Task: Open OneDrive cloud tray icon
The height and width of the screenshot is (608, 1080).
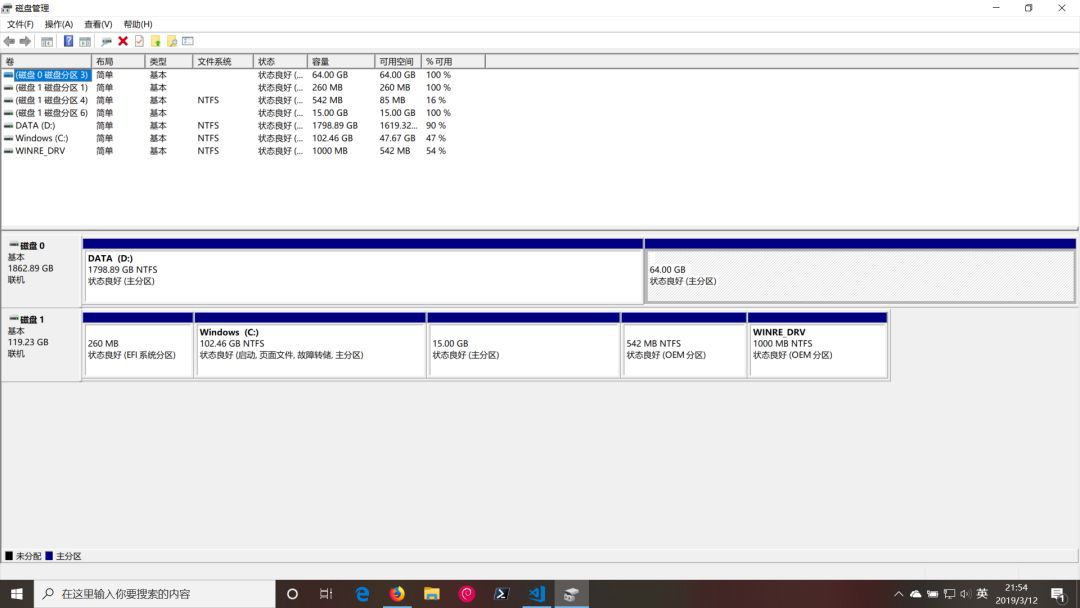Action: click(915, 594)
